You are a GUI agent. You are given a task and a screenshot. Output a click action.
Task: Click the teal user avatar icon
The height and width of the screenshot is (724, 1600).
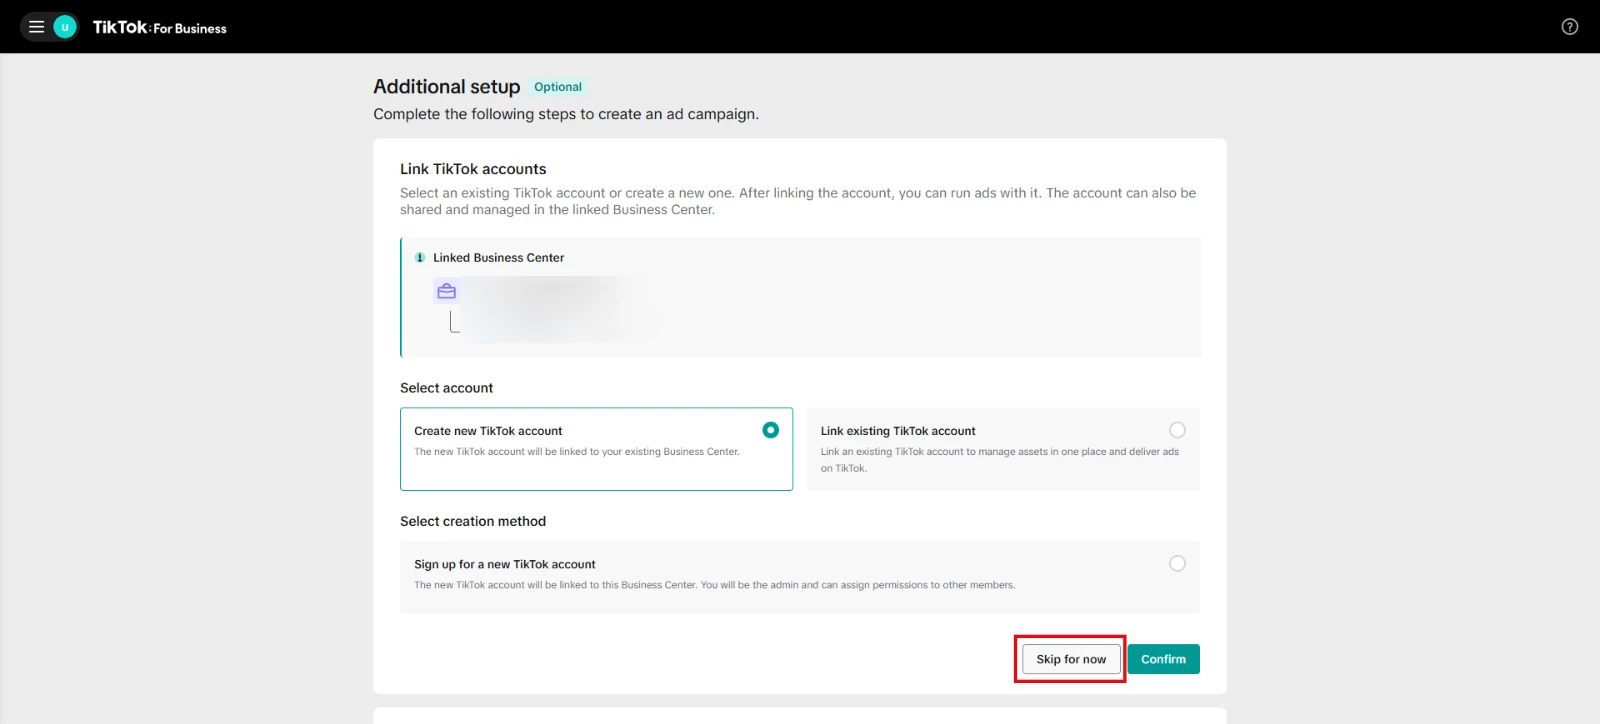(65, 27)
